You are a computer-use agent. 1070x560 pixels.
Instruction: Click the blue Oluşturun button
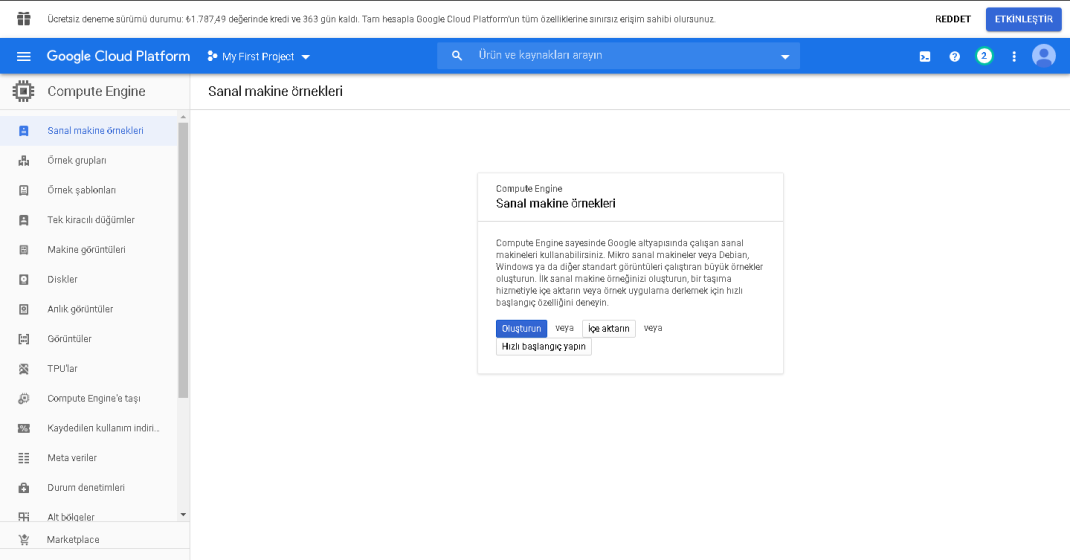tap(521, 329)
